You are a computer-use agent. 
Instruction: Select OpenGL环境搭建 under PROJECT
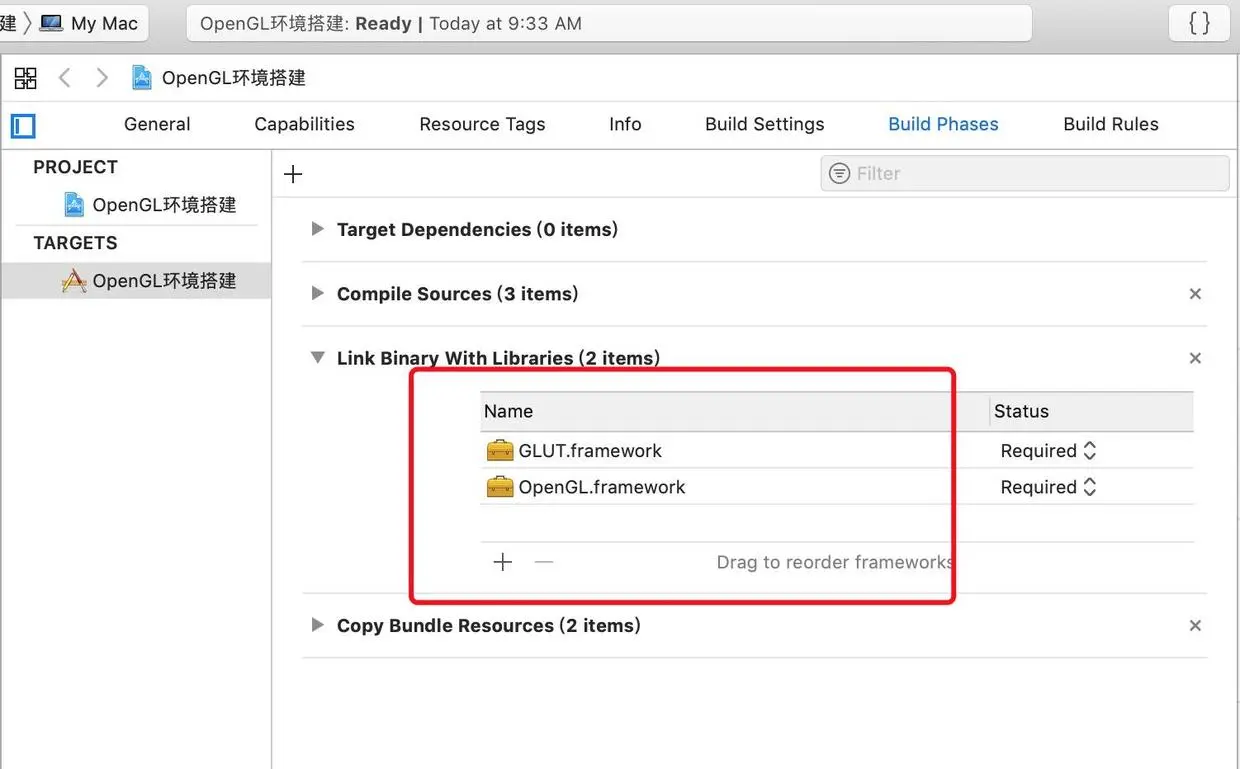pyautogui.click(x=164, y=205)
